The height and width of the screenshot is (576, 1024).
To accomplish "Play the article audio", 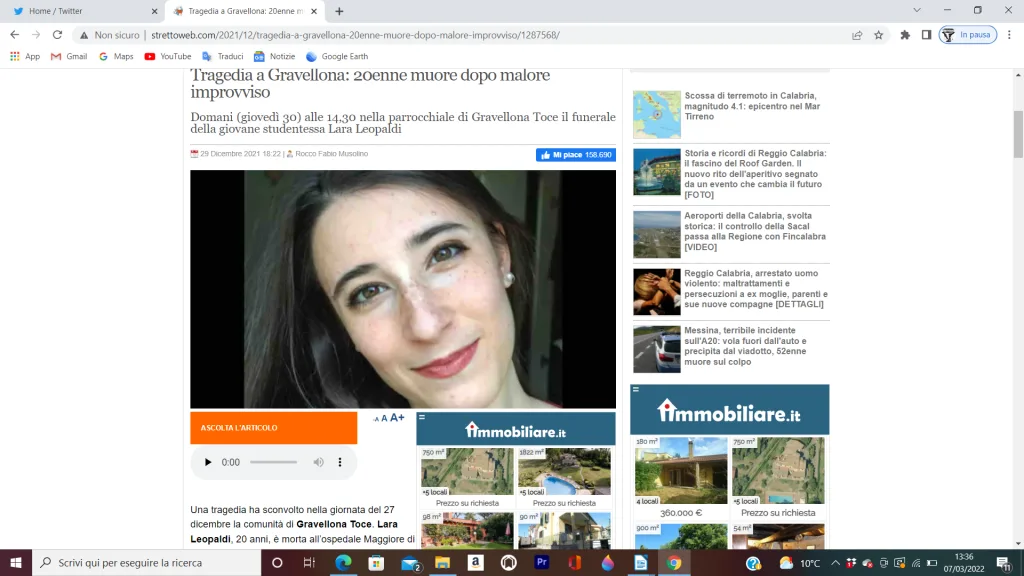I will click(208, 462).
